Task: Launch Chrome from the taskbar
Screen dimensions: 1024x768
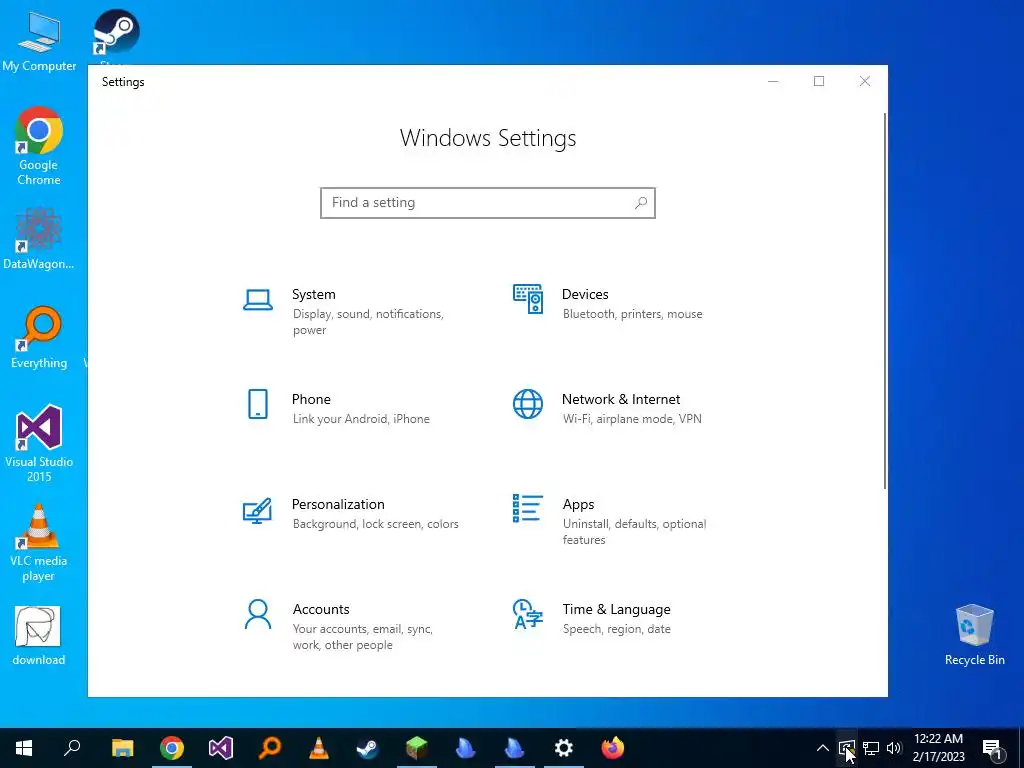Action: pos(172,748)
